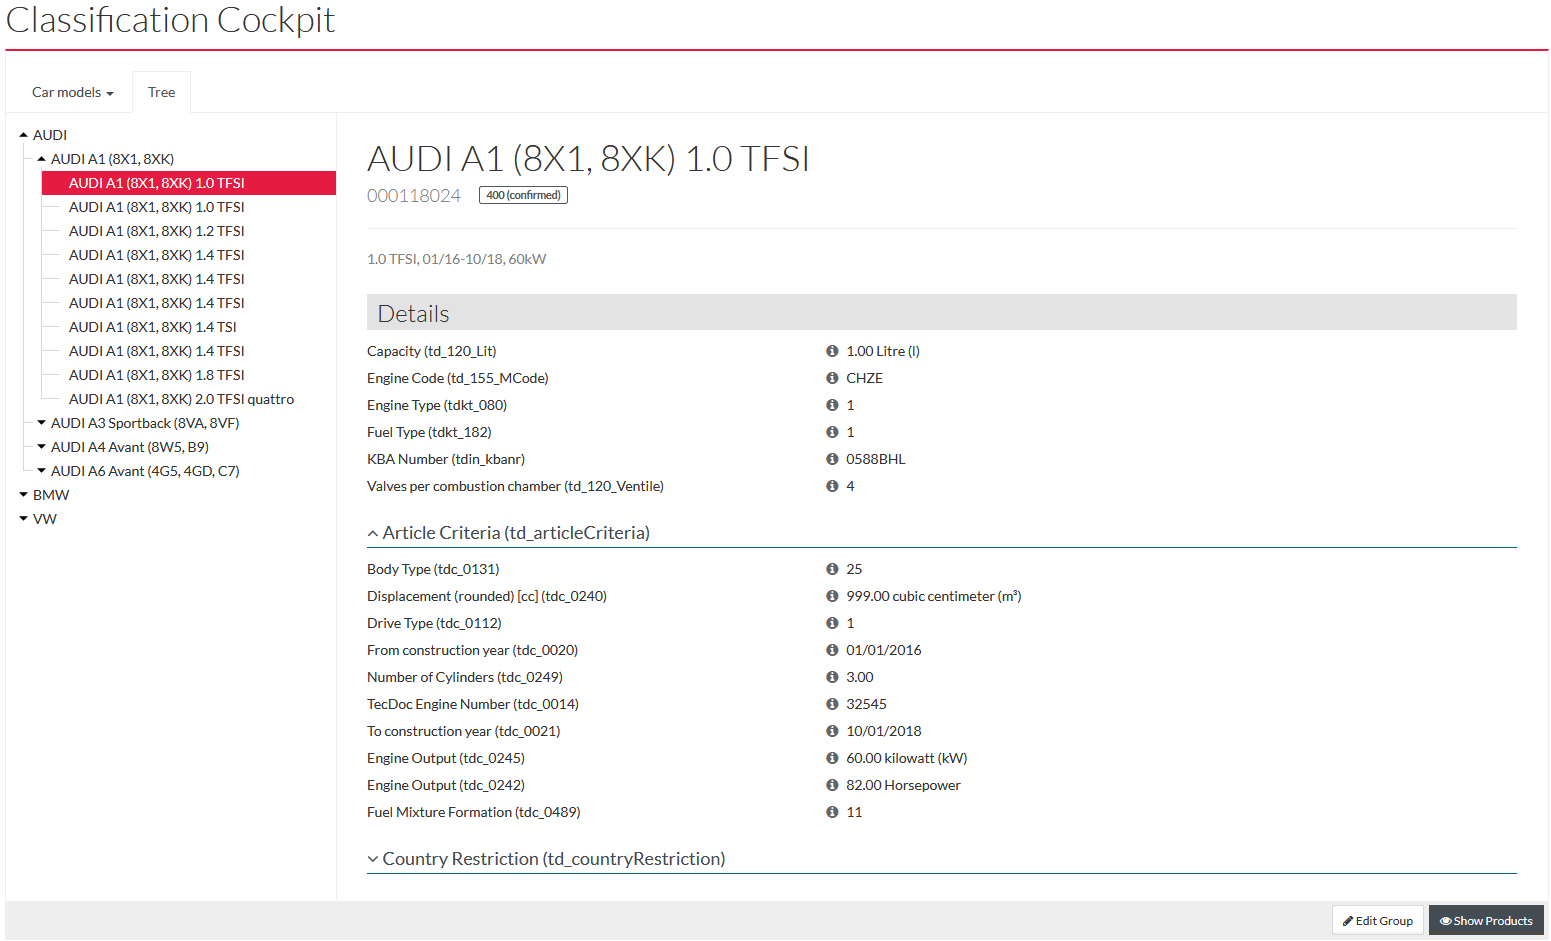This screenshot has width=1551, height=941.
Task: Click info icon next to Capacity value
Action: coord(832,351)
